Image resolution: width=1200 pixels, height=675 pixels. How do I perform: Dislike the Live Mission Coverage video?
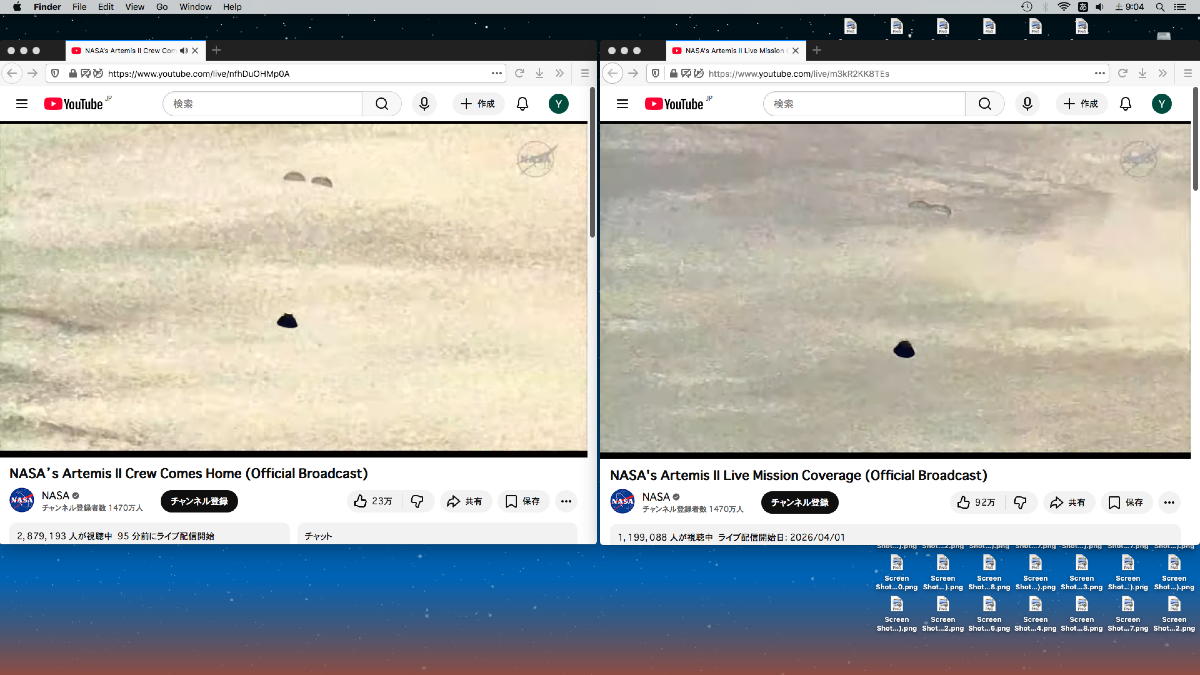(x=1020, y=502)
